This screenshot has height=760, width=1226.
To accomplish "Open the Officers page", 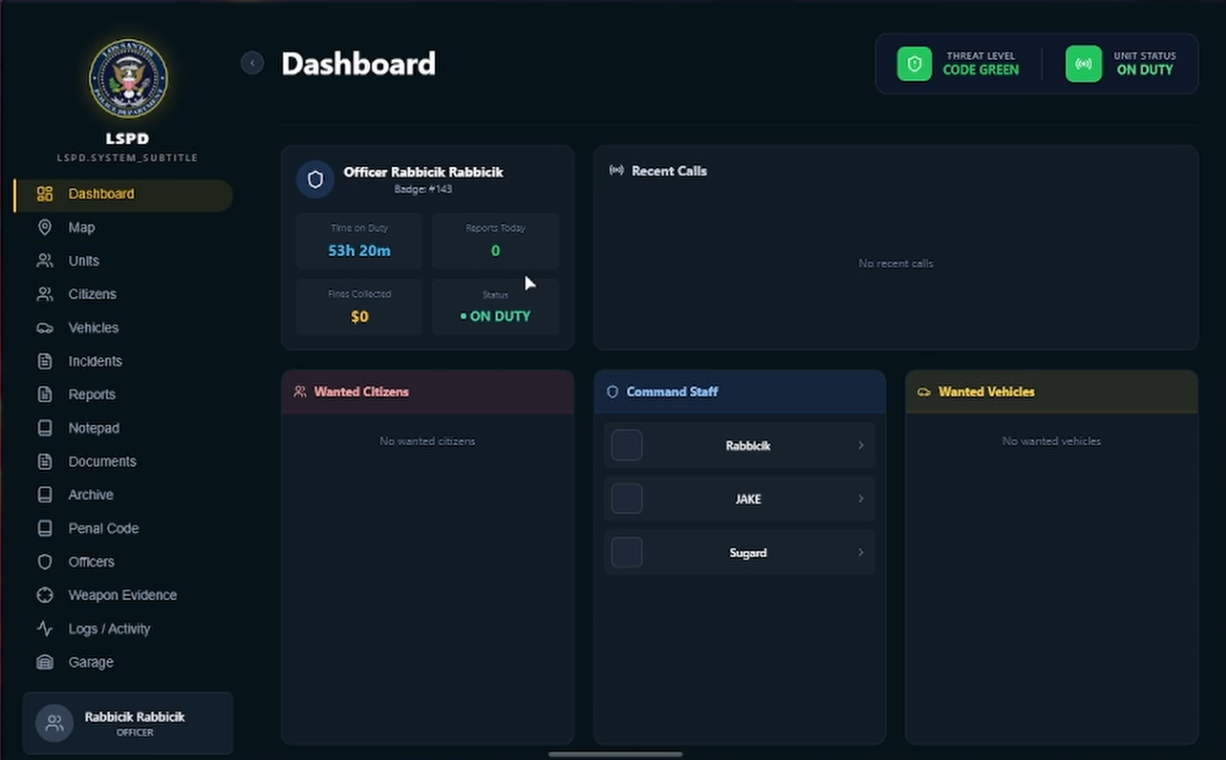I will pos(124,562).
